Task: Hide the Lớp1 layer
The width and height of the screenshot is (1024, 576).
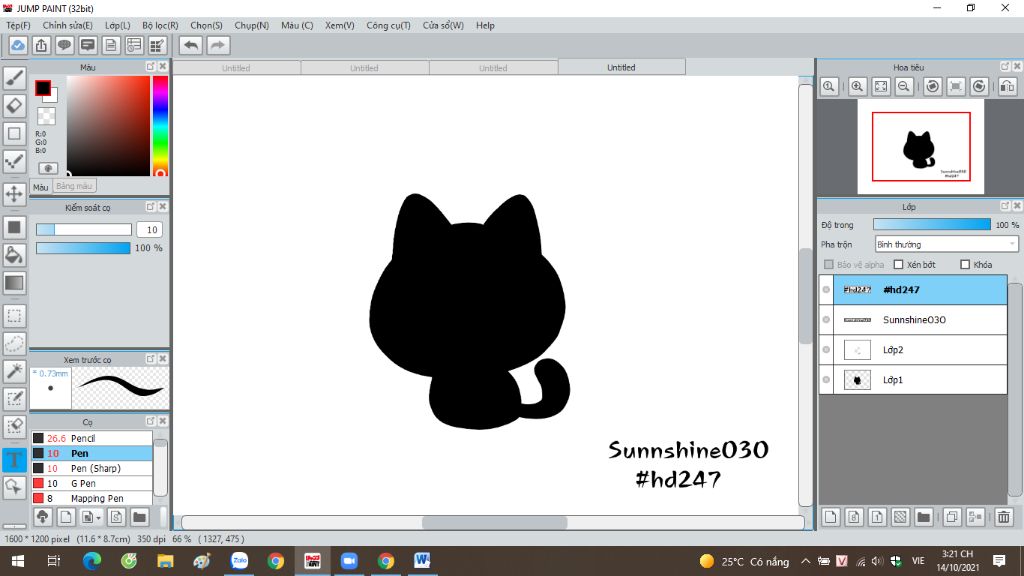Action: pyautogui.click(x=826, y=379)
